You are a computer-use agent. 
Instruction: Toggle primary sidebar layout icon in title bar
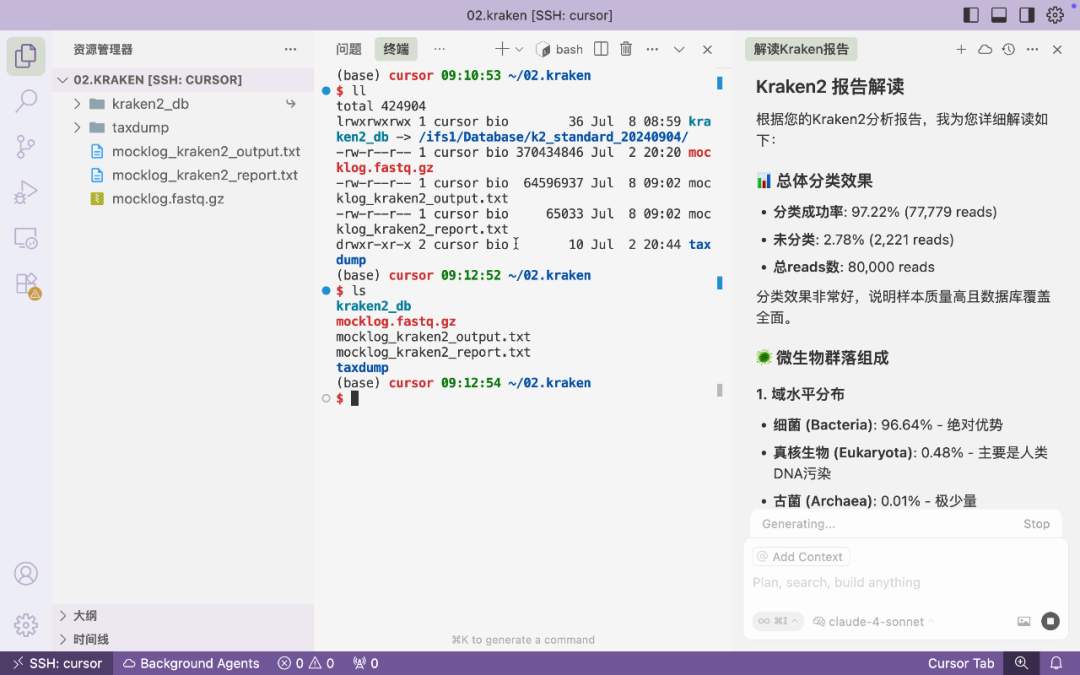(971, 15)
